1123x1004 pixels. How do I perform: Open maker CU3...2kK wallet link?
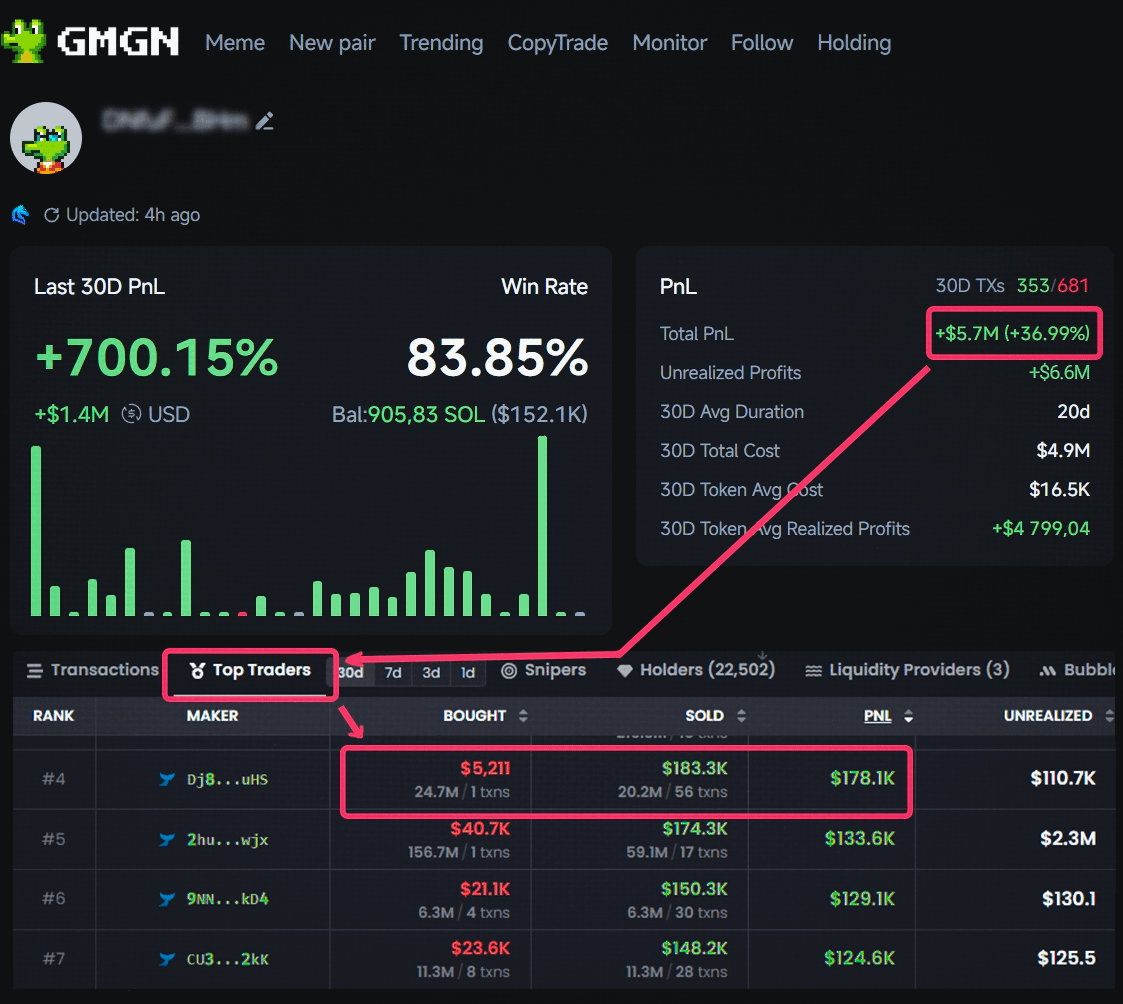[x=228, y=959]
